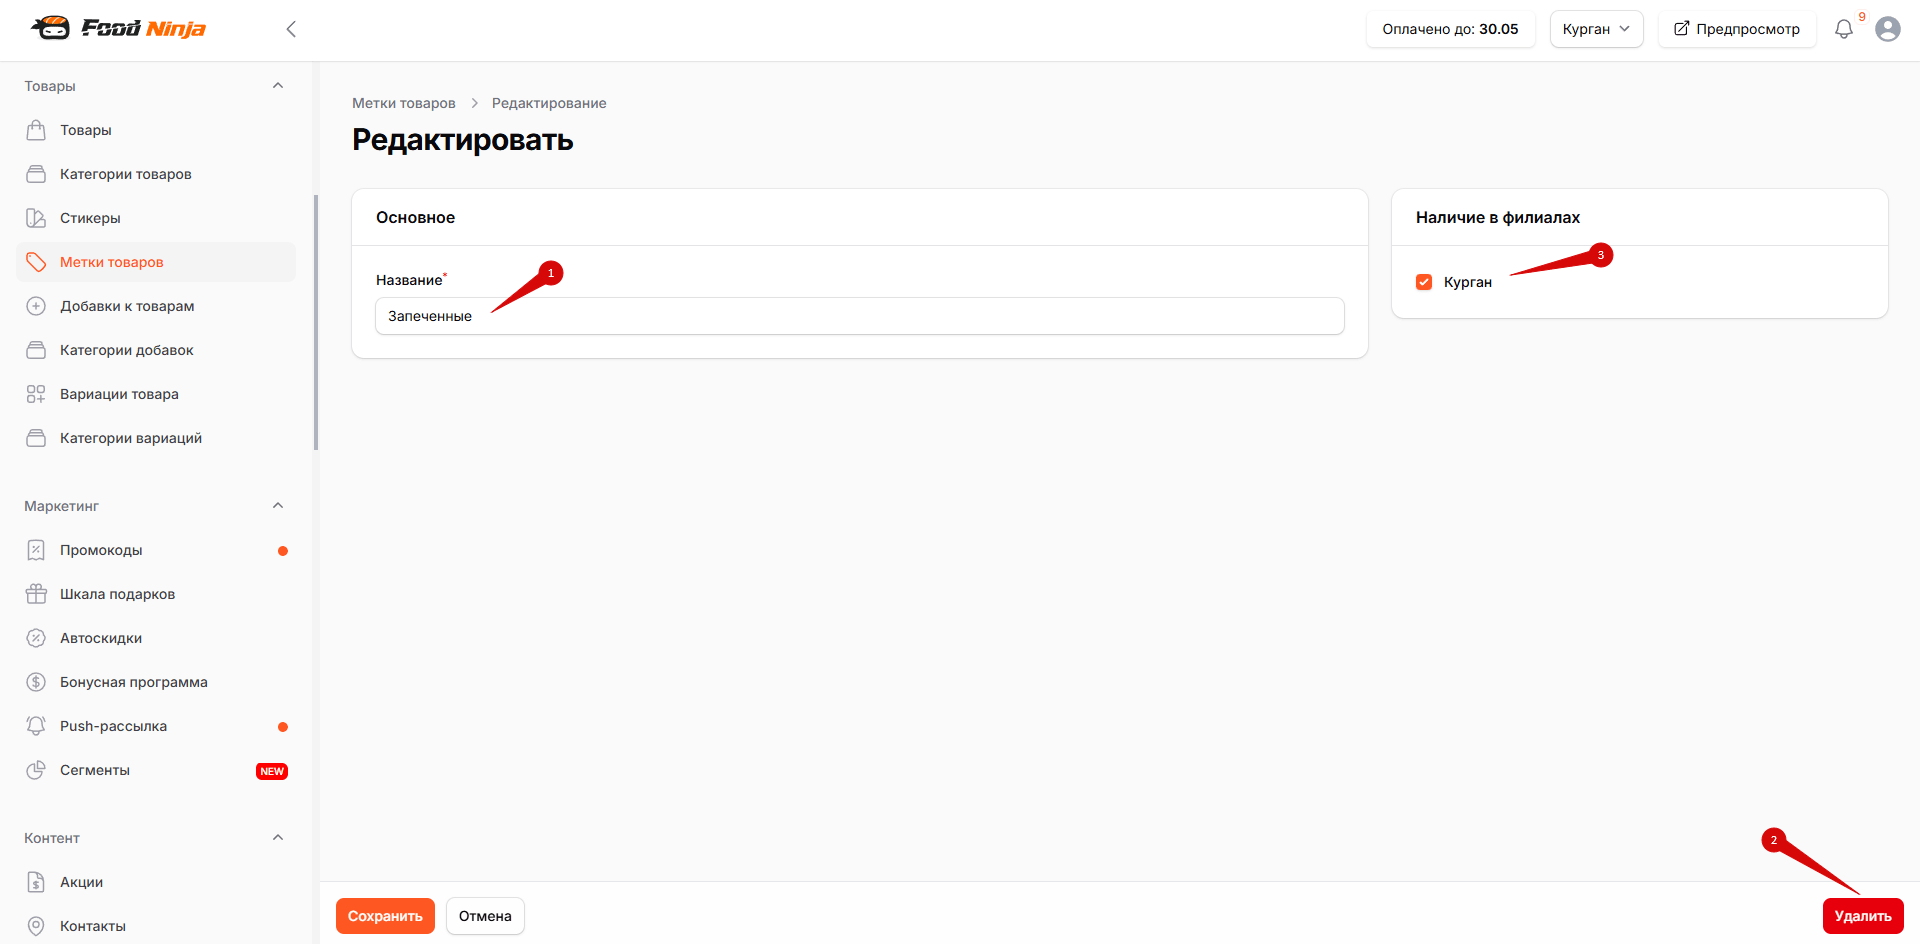The height and width of the screenshot is (944, 1920).
Task: Click Метки товаров breadcrumb link
Action: (404, 103)
